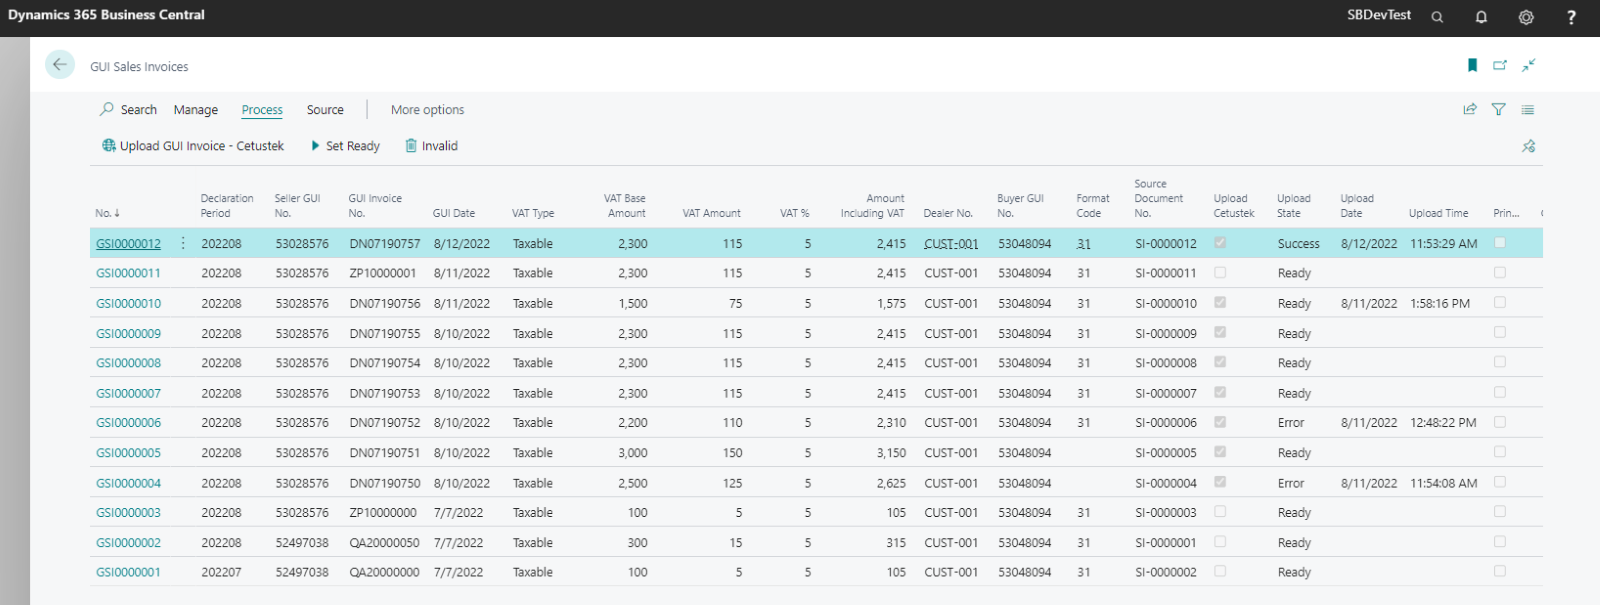Sort by the No. column header
Image resolution: width=1600 pixels, height=605 pixels.
pyautogui.click(x=107, y=213)
